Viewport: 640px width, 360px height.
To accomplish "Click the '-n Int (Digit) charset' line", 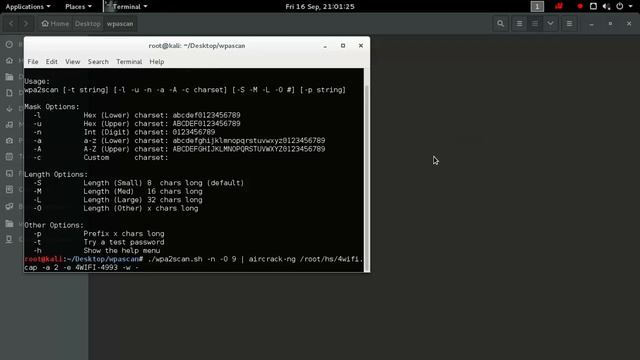I will [x=124, y=132].
